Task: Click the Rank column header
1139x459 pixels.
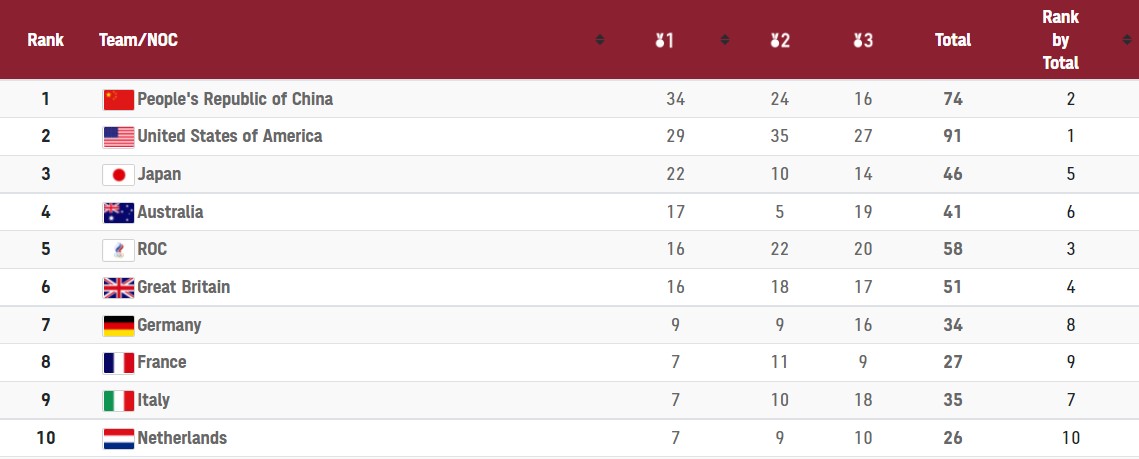Action: click(x=45, y=40)
